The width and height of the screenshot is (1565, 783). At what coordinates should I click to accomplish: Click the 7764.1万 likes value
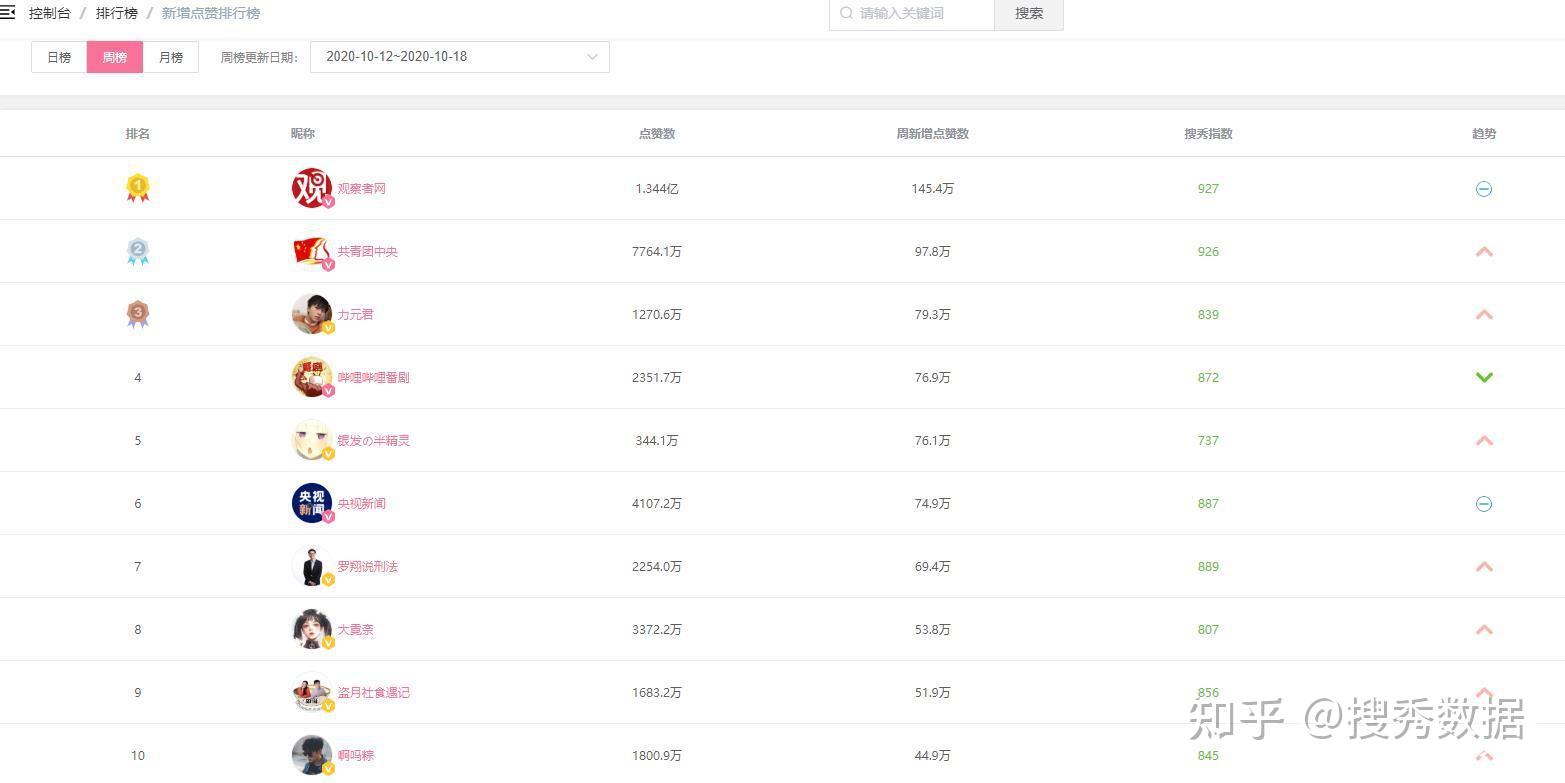click(x=657, y=251)
